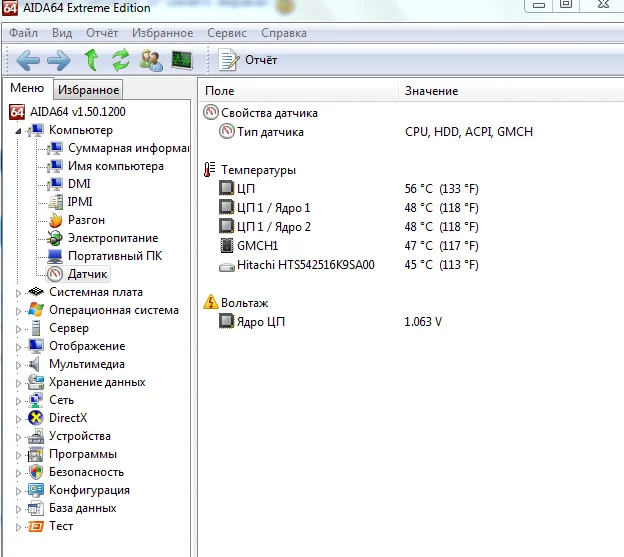Open the Справка menu
Screen dimensions: 624x557
(x=284, y=33)
